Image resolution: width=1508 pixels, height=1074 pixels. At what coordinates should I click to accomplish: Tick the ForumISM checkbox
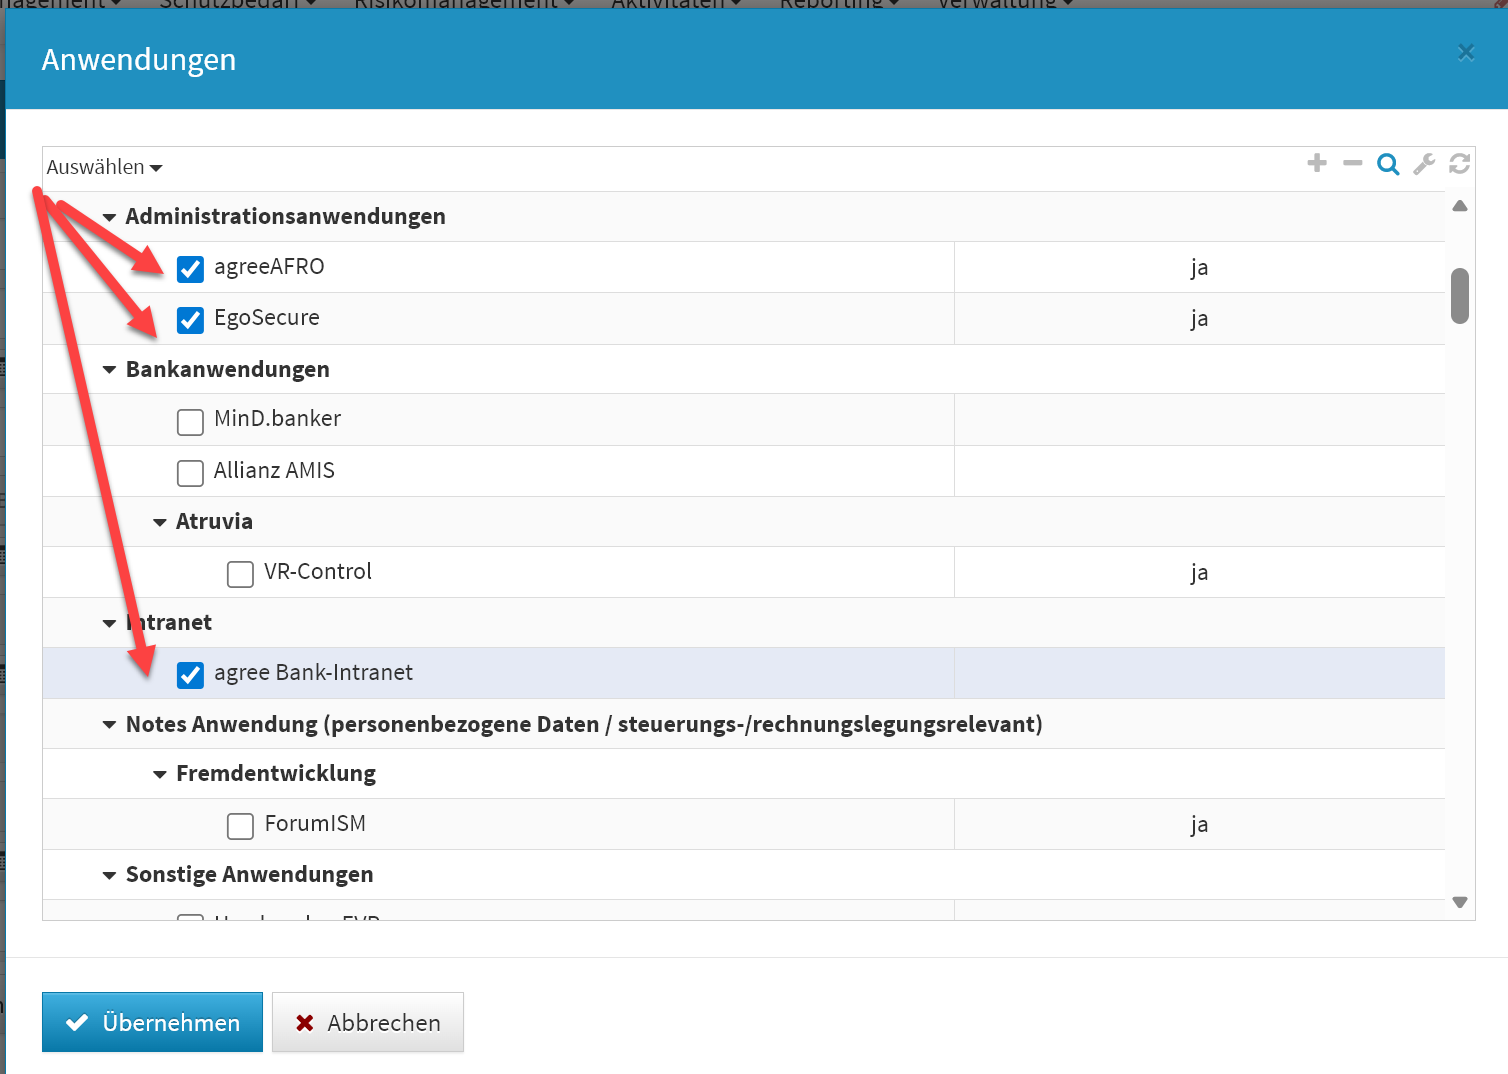(240, 826)
